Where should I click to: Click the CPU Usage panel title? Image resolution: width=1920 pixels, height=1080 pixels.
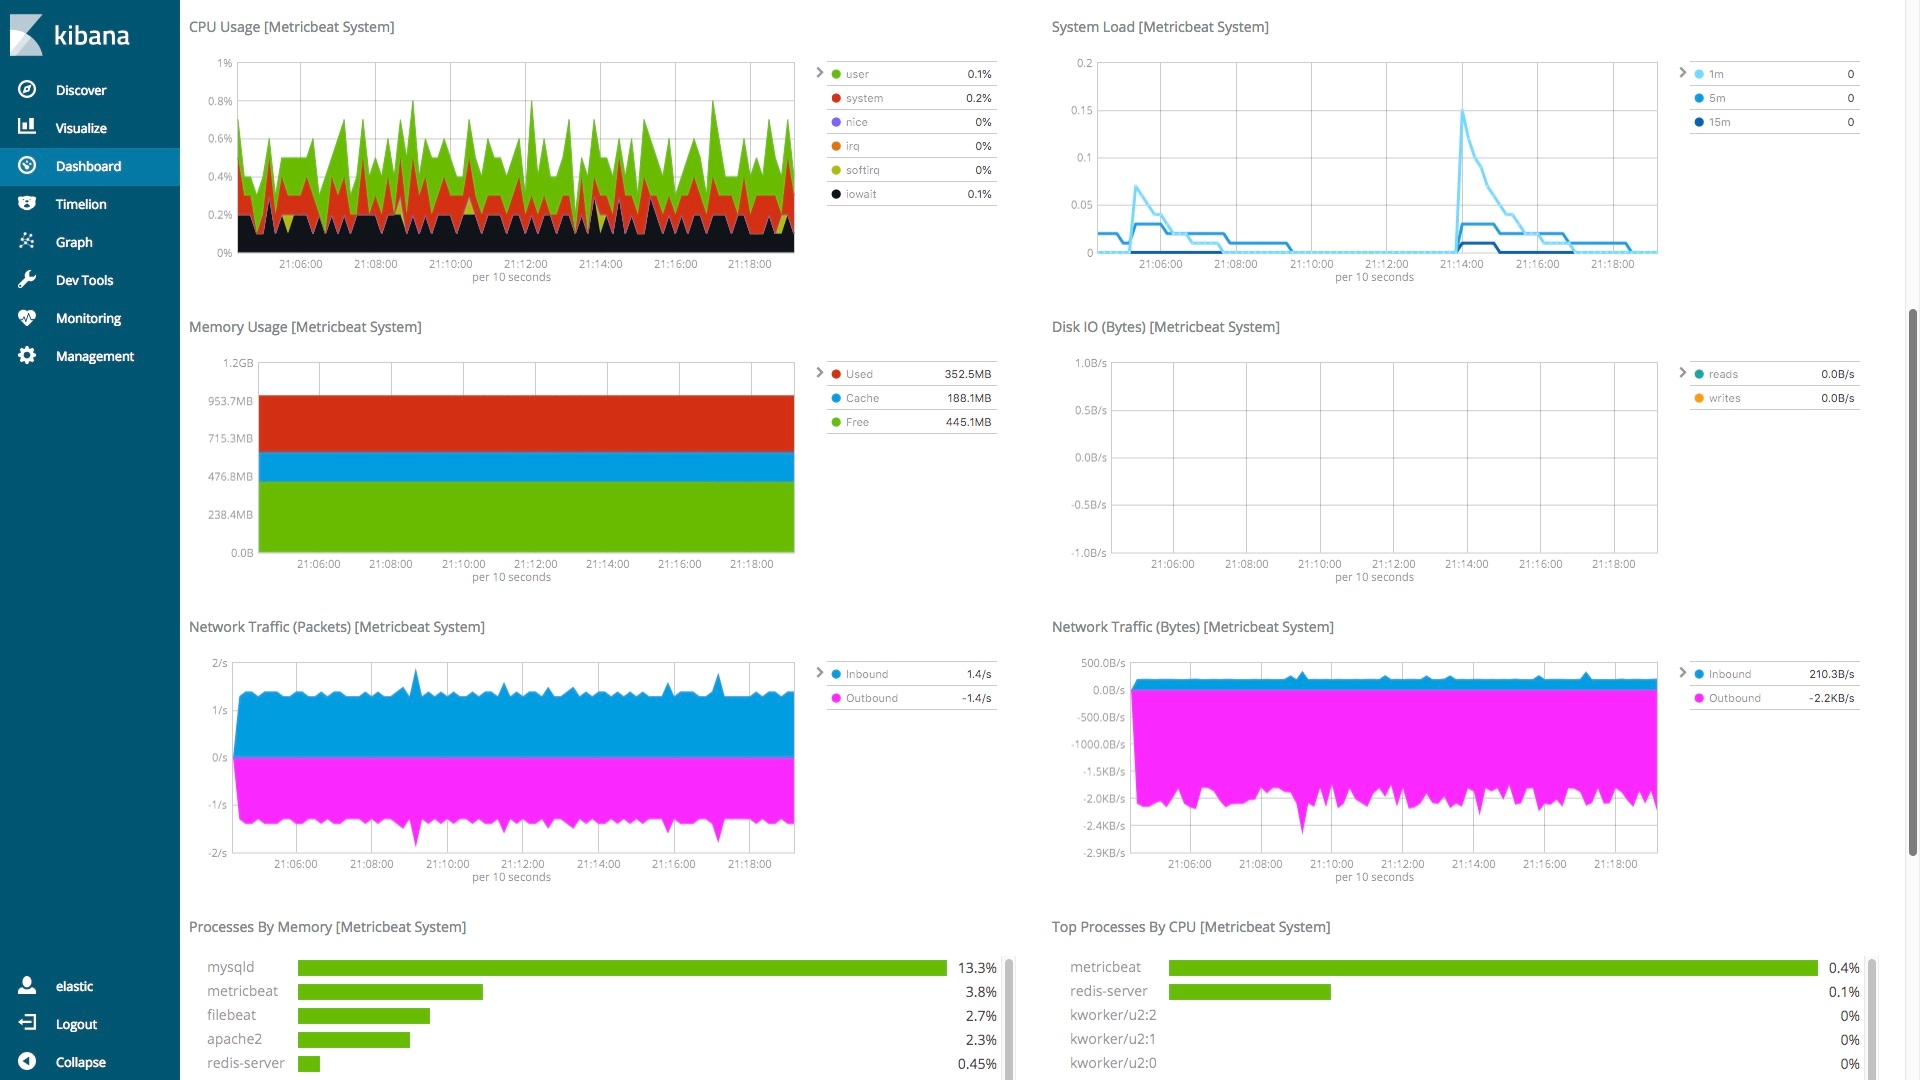click(292, 27)
